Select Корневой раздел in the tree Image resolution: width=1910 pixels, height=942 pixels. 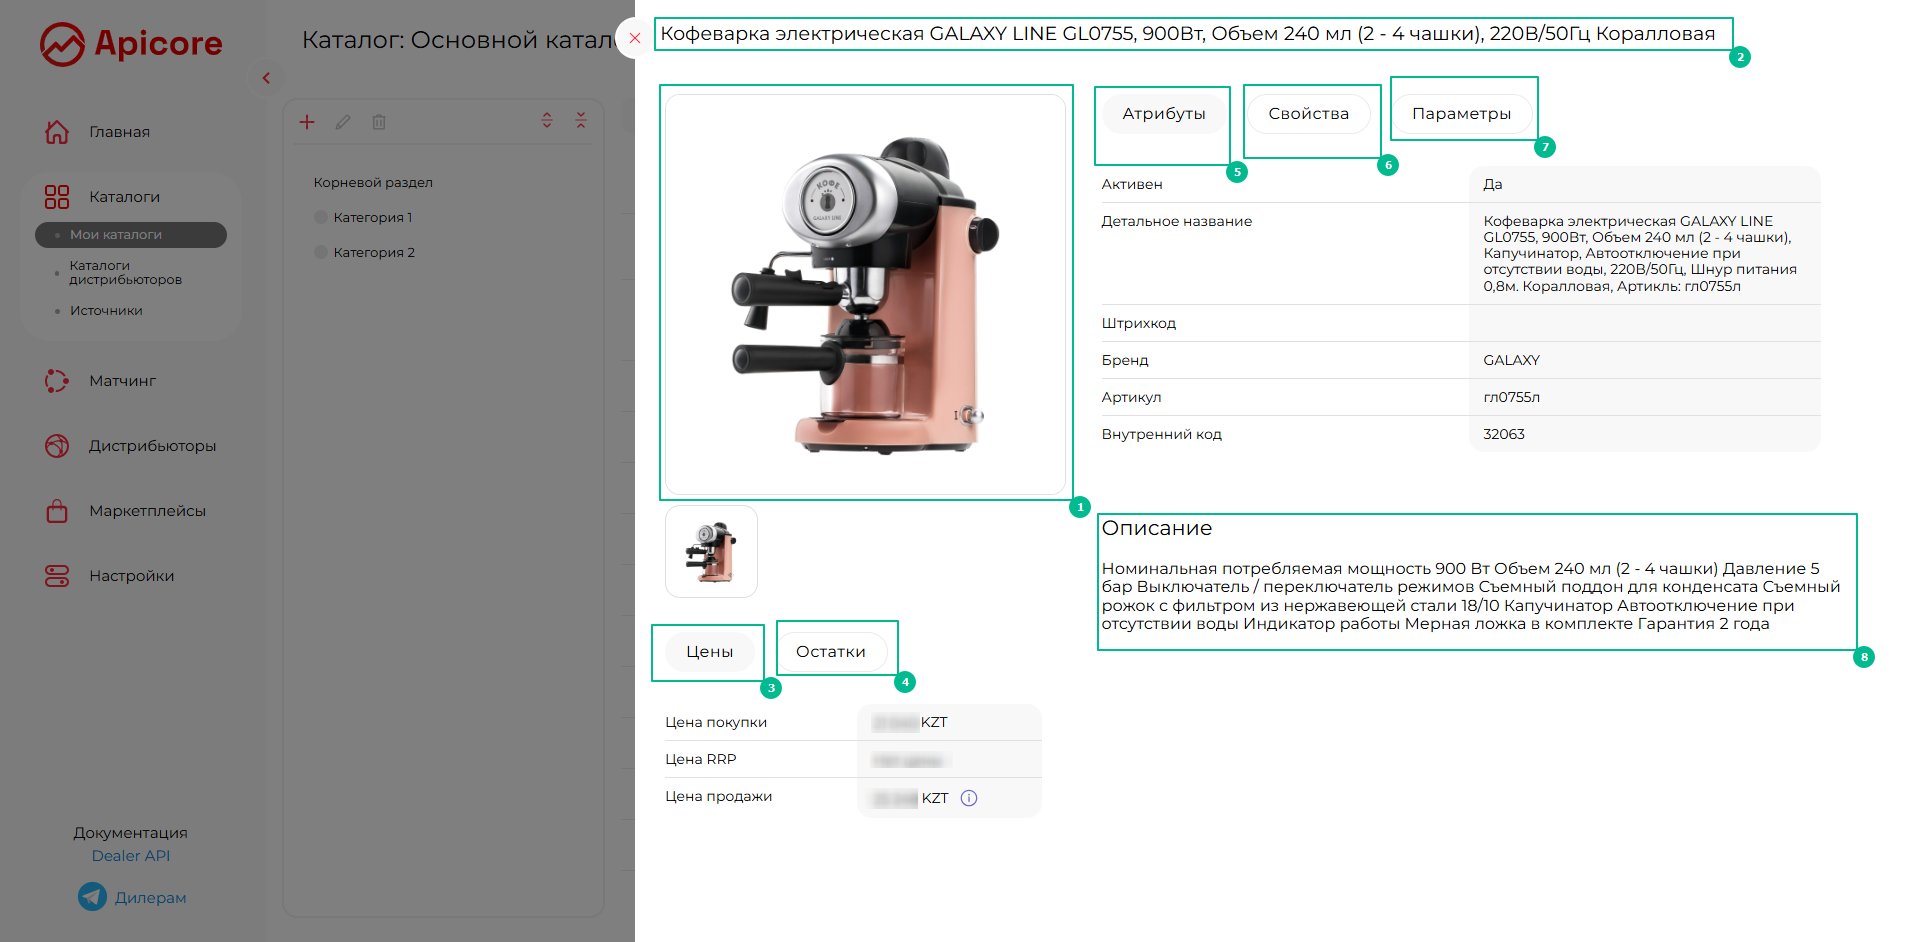pyautogui.click(x=373, y=183)
